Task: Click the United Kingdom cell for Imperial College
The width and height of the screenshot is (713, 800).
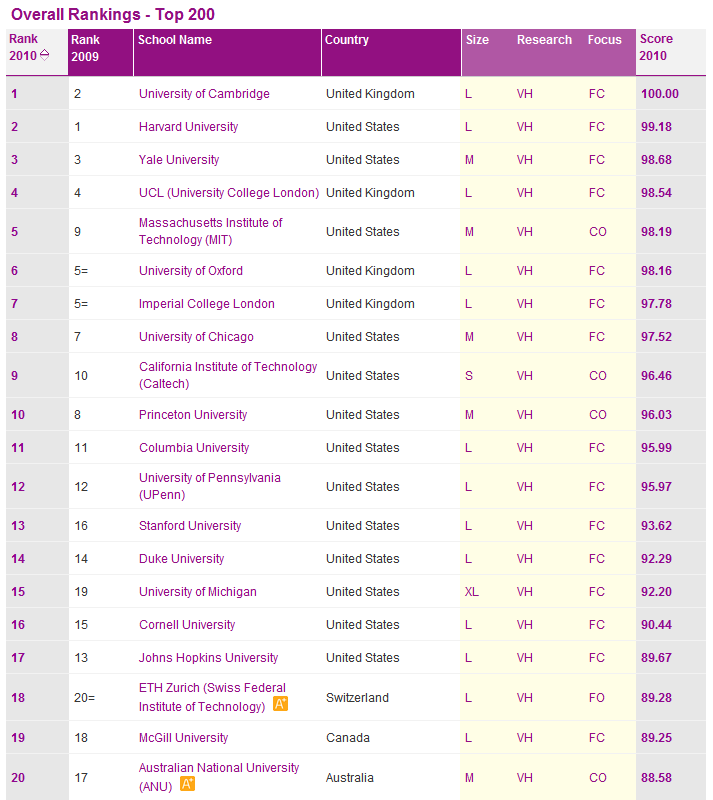Action: click(x=370, y=304)
